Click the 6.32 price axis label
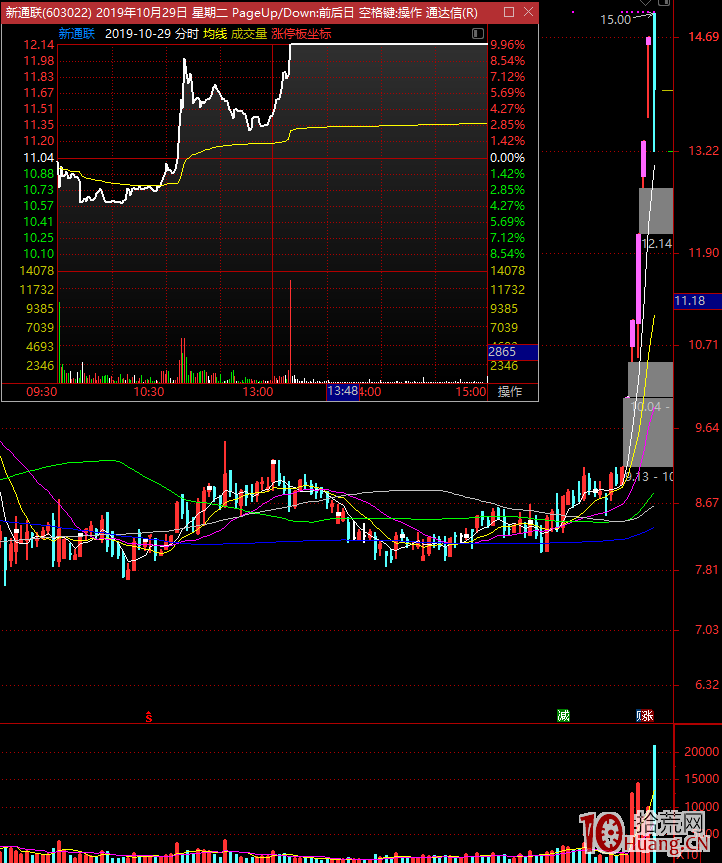Screen dimensions: 722x863 coord(707,685)
